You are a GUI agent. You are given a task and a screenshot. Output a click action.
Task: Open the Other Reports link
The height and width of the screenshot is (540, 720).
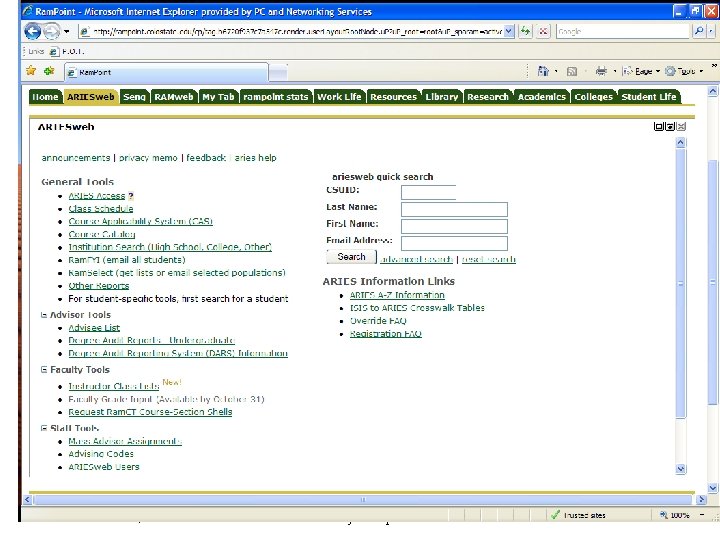[99, 286]
